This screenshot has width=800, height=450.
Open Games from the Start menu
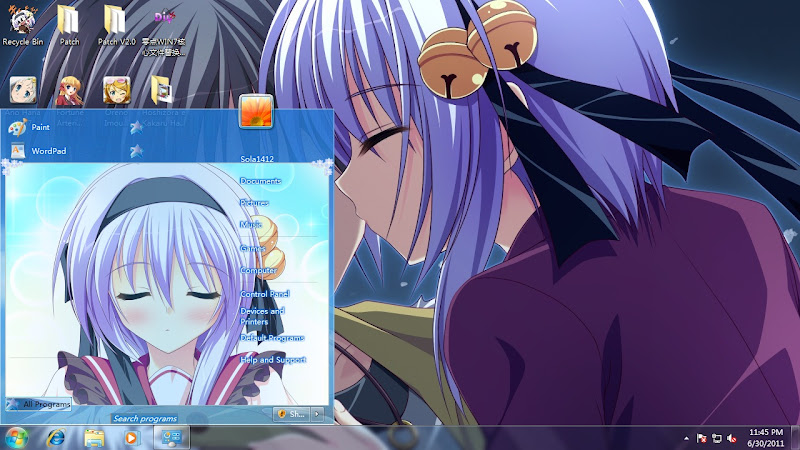click(253, 248)
